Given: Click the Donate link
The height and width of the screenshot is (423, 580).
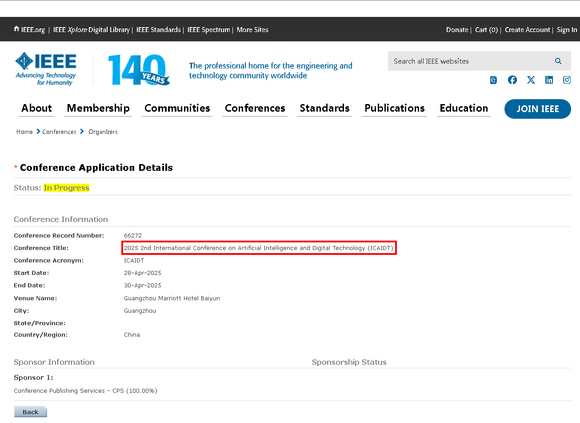Looking at the screenshot, I should [x=457, y=30].
